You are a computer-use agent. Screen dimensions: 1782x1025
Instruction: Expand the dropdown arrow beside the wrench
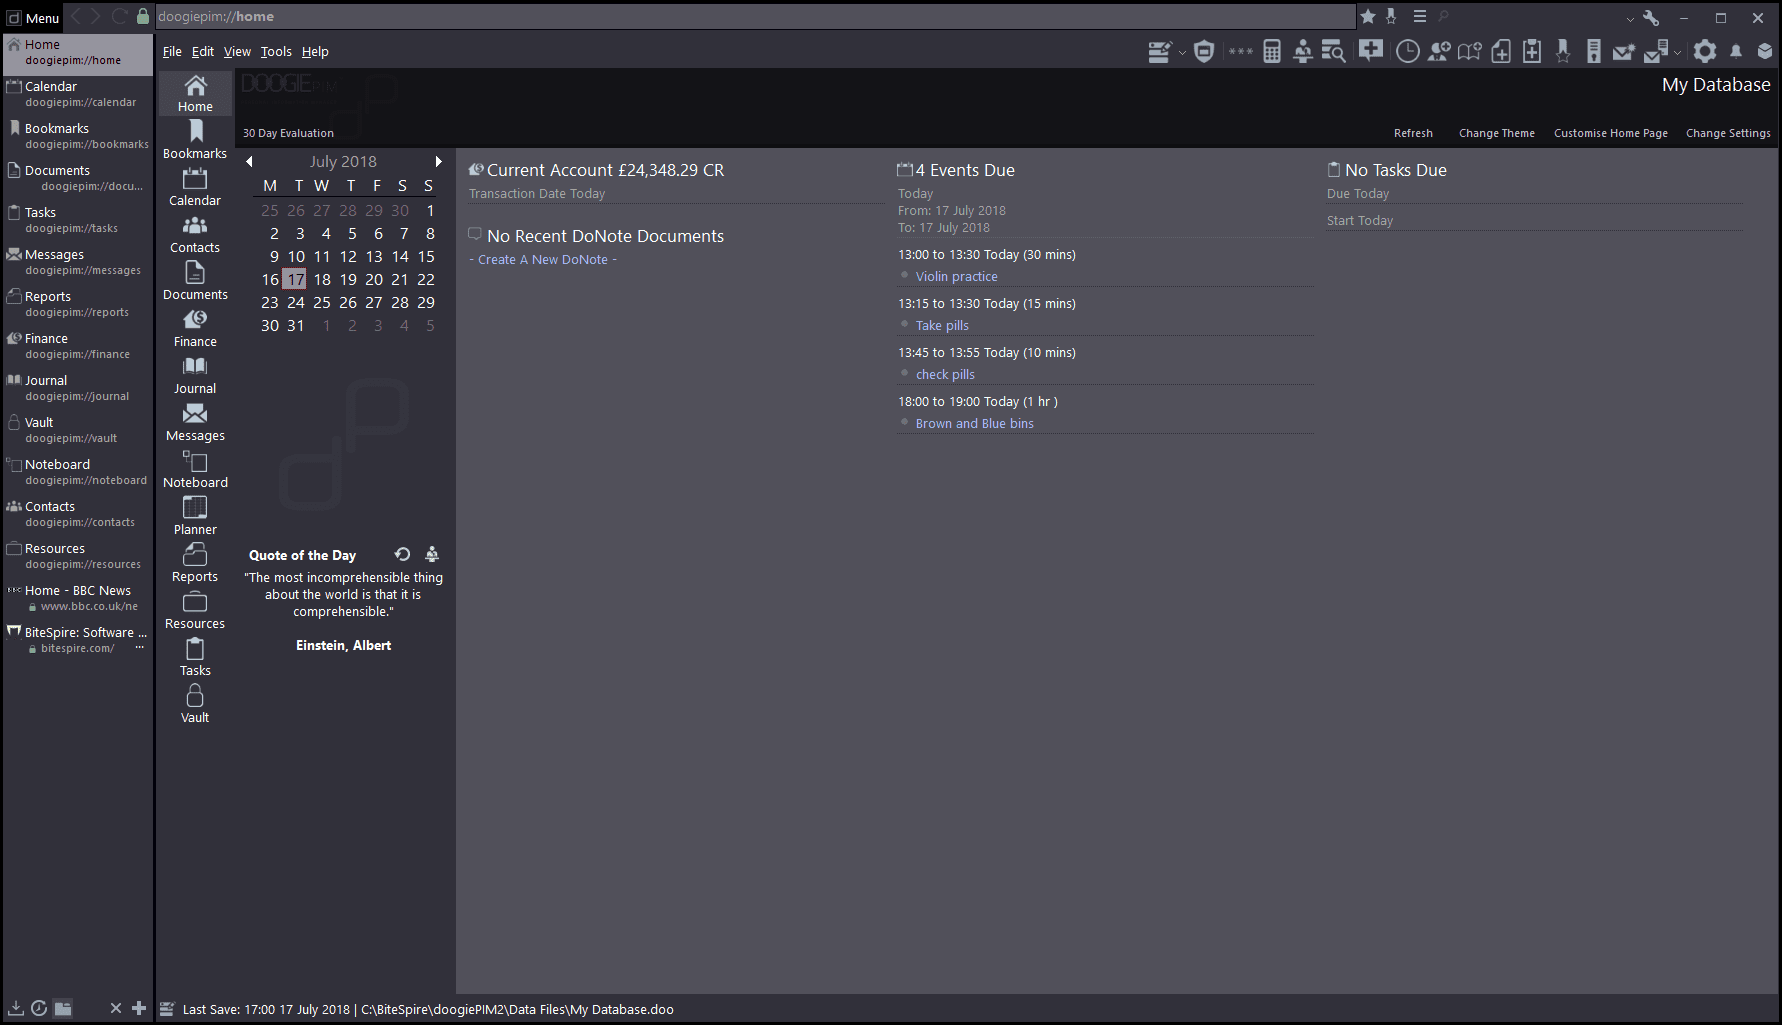click(1630, 18)
